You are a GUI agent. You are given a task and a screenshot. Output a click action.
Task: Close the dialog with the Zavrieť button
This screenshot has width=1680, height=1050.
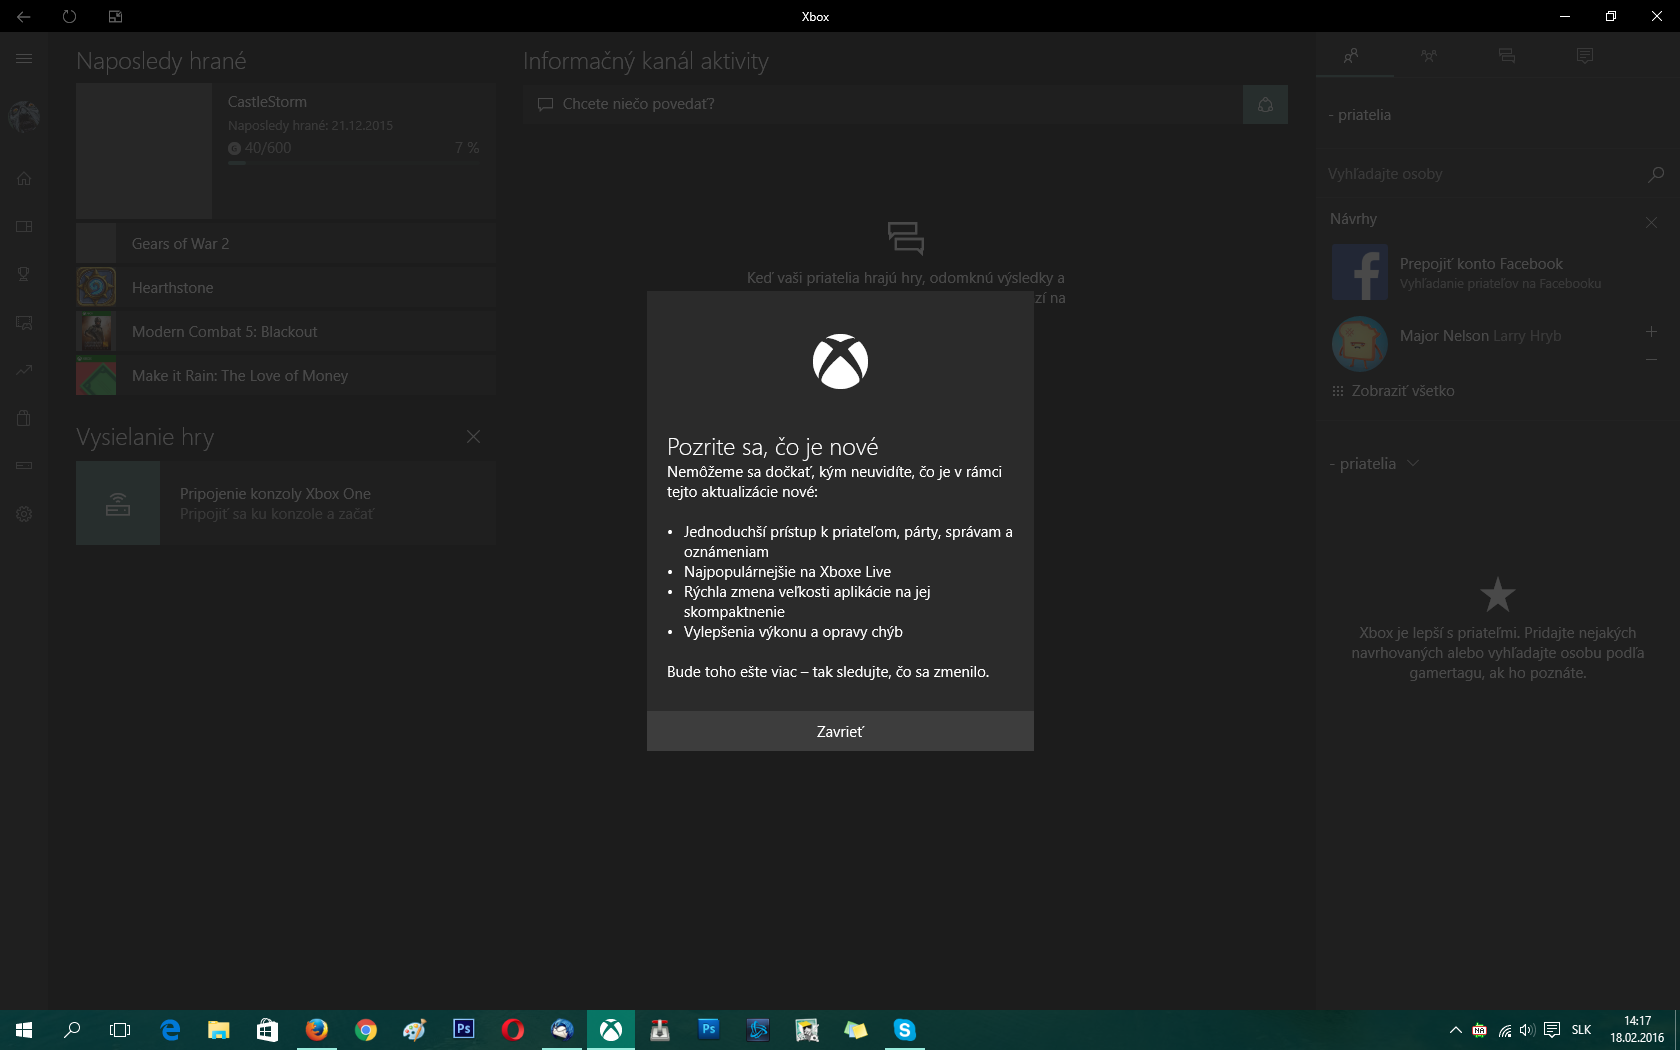coord(840,731)
